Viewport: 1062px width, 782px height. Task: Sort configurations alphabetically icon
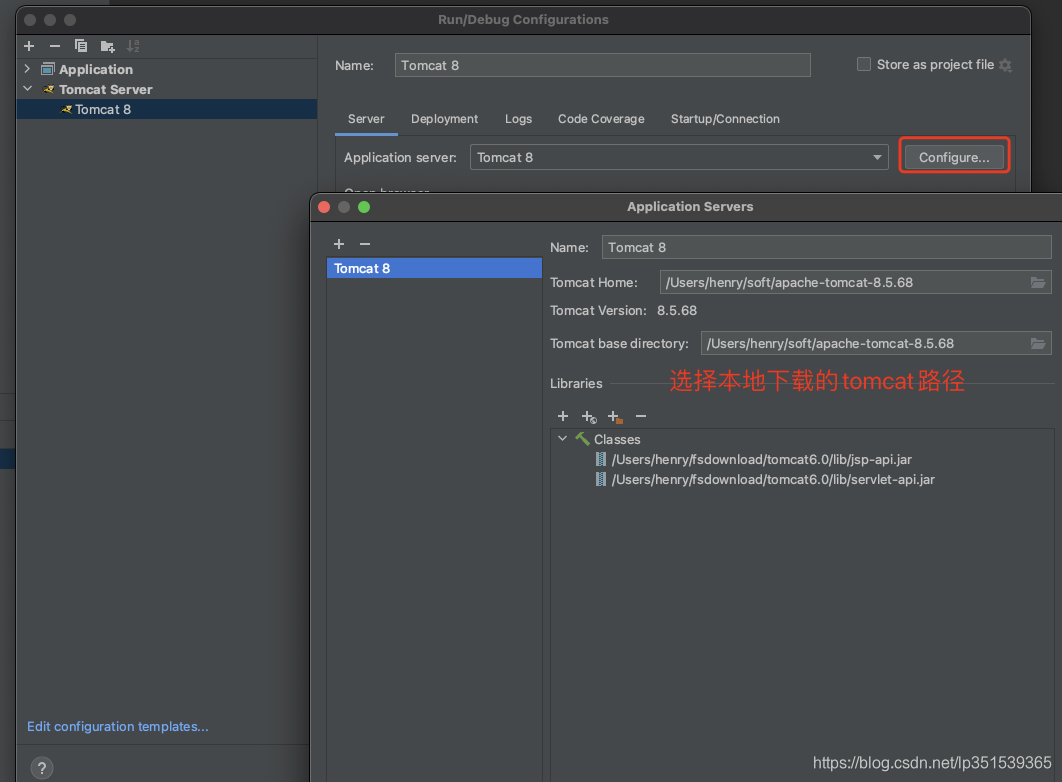[133, 46]
